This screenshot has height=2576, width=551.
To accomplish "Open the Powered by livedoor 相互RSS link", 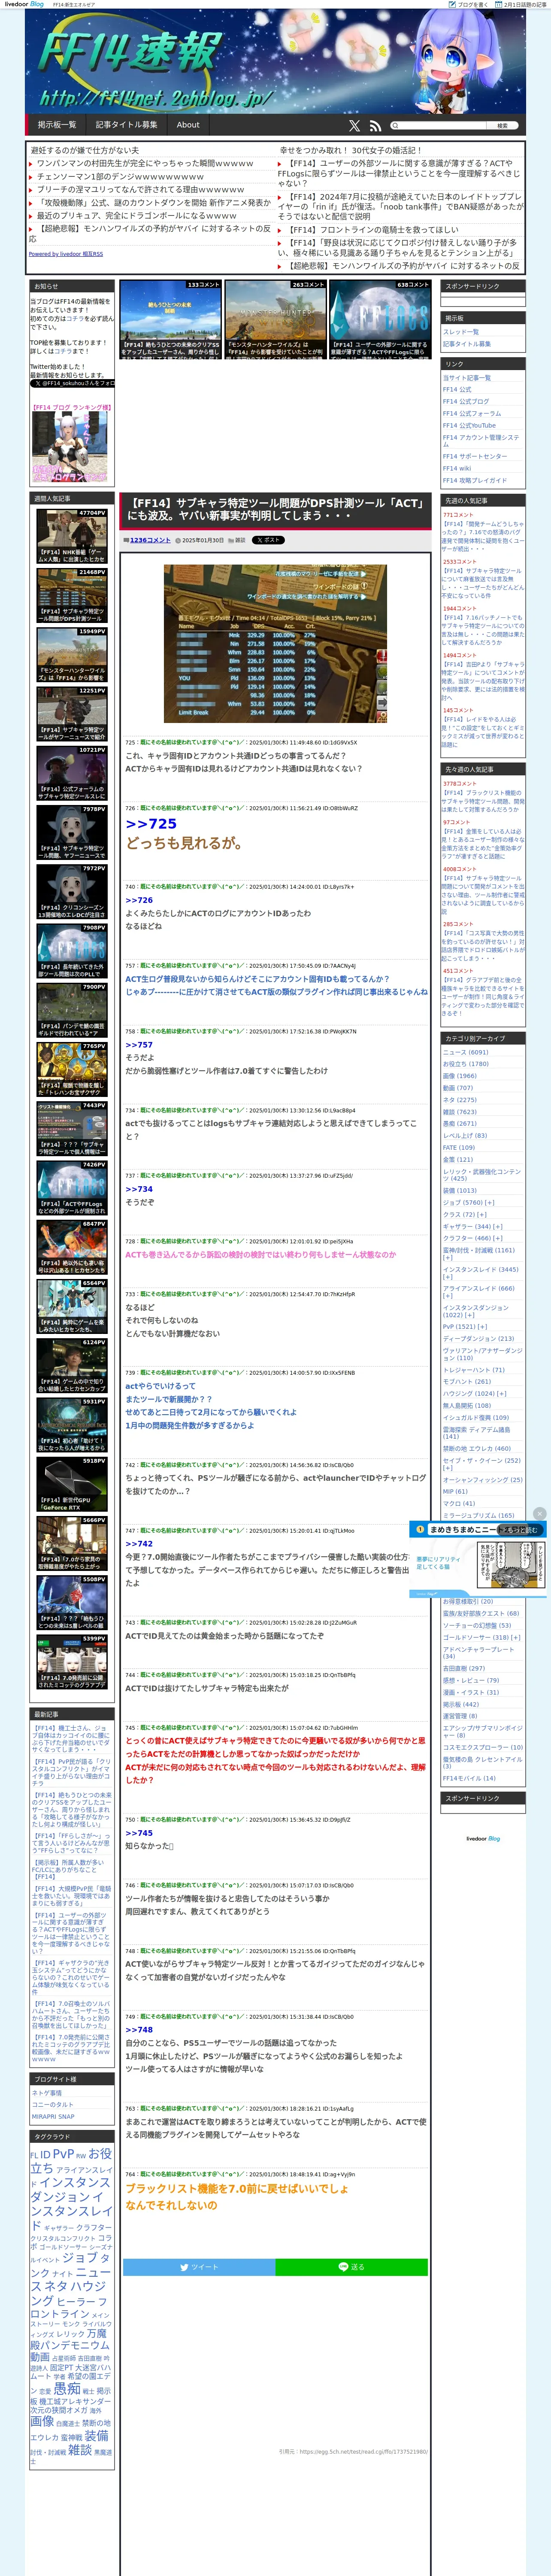I will point(66,254).
